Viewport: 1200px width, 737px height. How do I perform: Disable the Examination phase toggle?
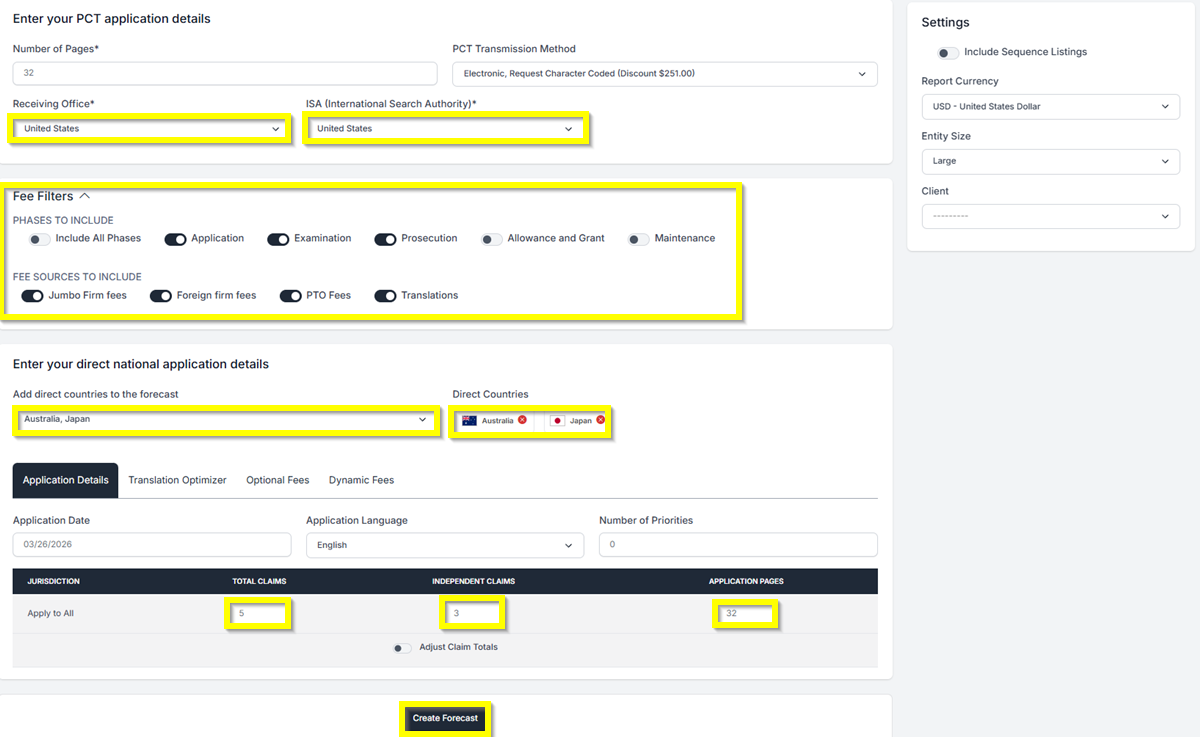tap(278, 239)
